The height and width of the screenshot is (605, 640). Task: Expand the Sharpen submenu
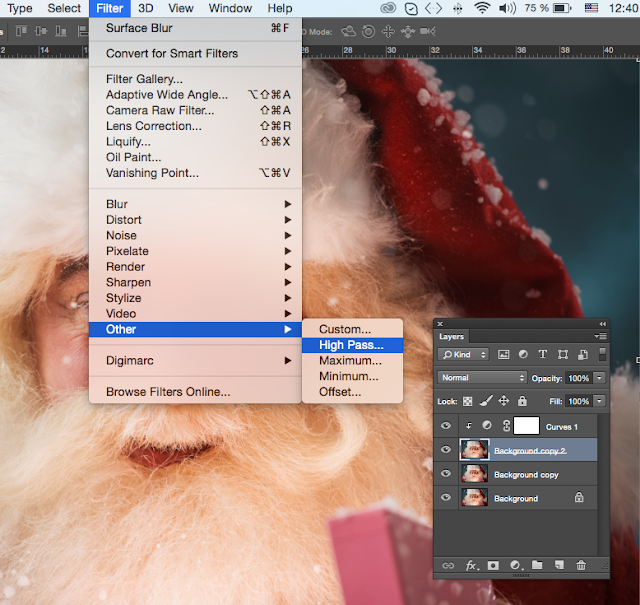point(195,282)
